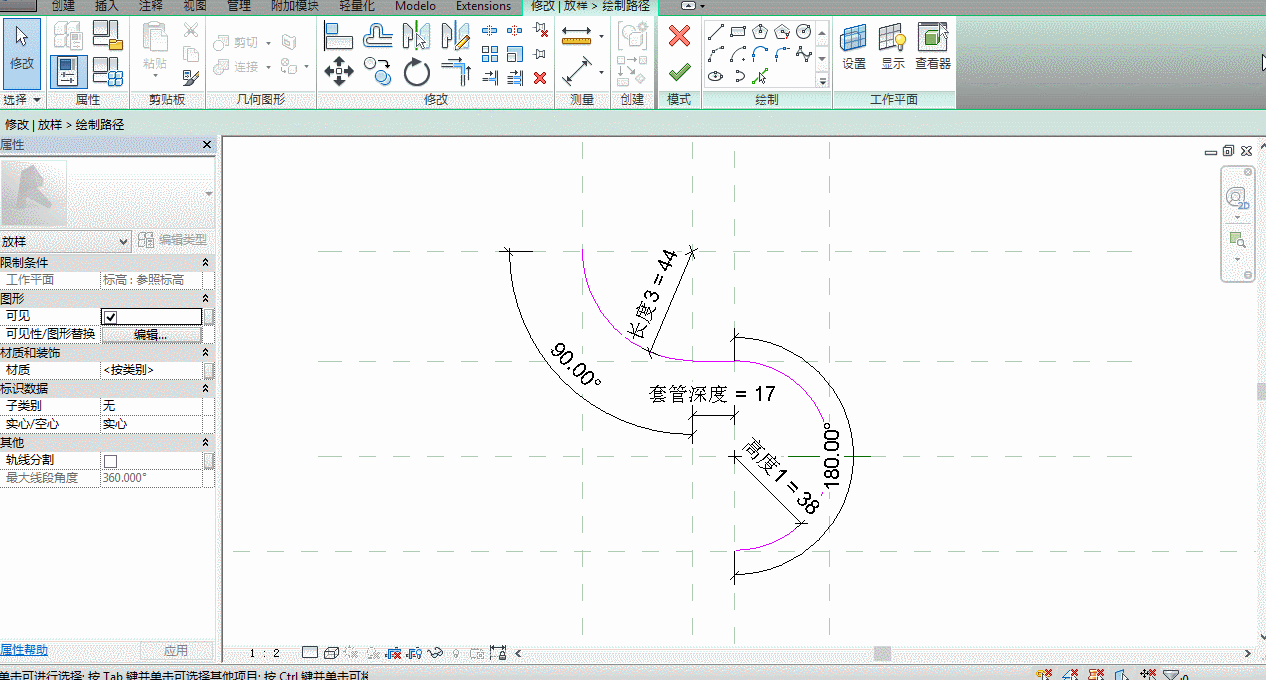This screenshot has height=680, width=1266.
Task: Choose the Rectangle draw tool
Action: (x=738, y=32)
